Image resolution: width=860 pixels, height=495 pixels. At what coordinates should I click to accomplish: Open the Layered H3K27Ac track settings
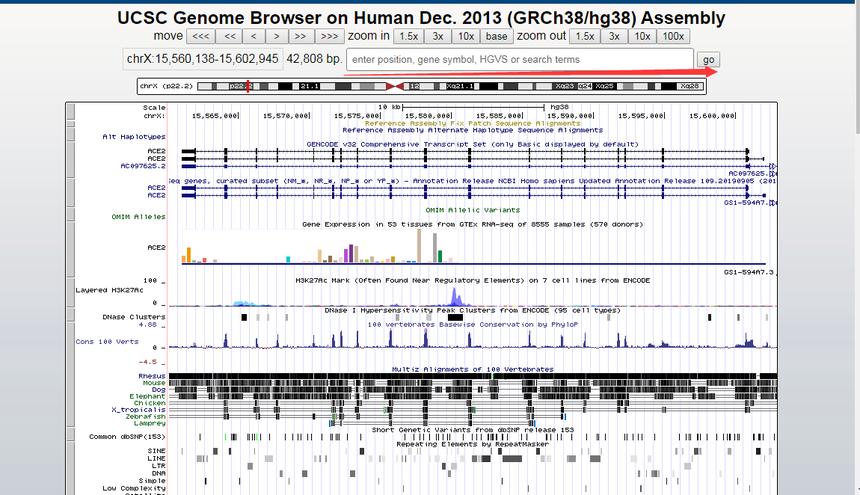pyautogui.click(x=120, y=290)
